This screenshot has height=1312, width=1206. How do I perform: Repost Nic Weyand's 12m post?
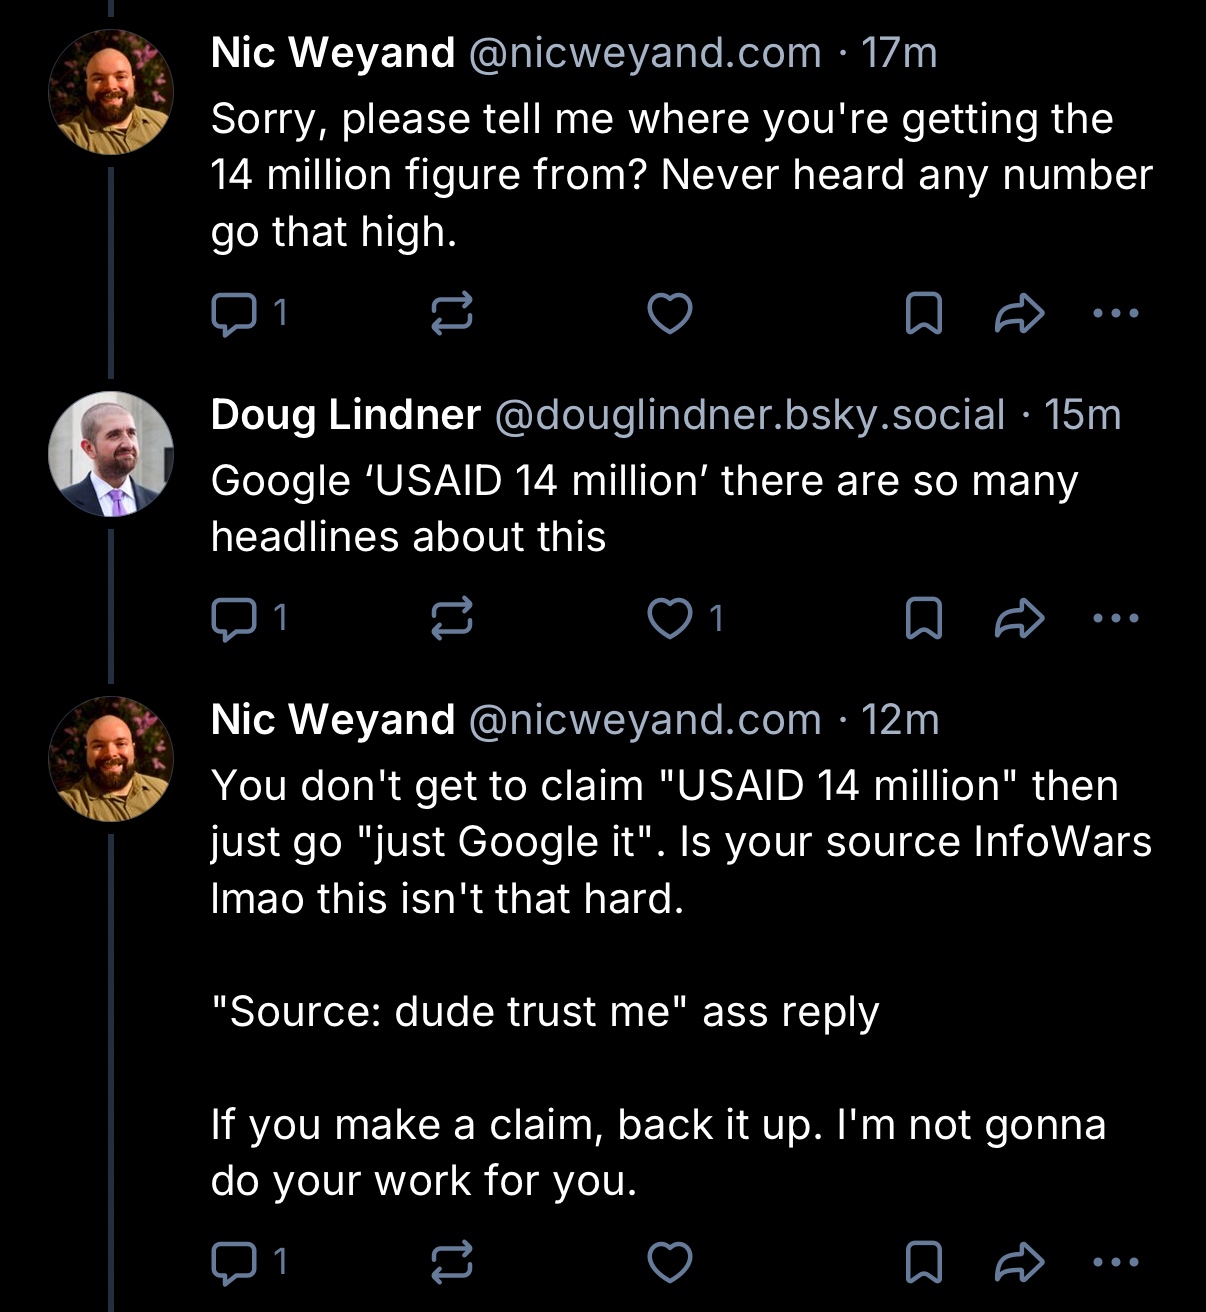coord(451,1263)
